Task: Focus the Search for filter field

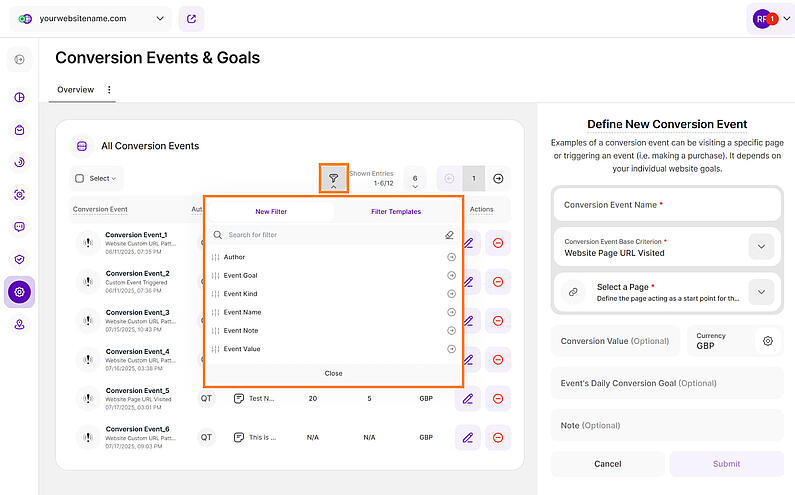Action: pos(334,235)
